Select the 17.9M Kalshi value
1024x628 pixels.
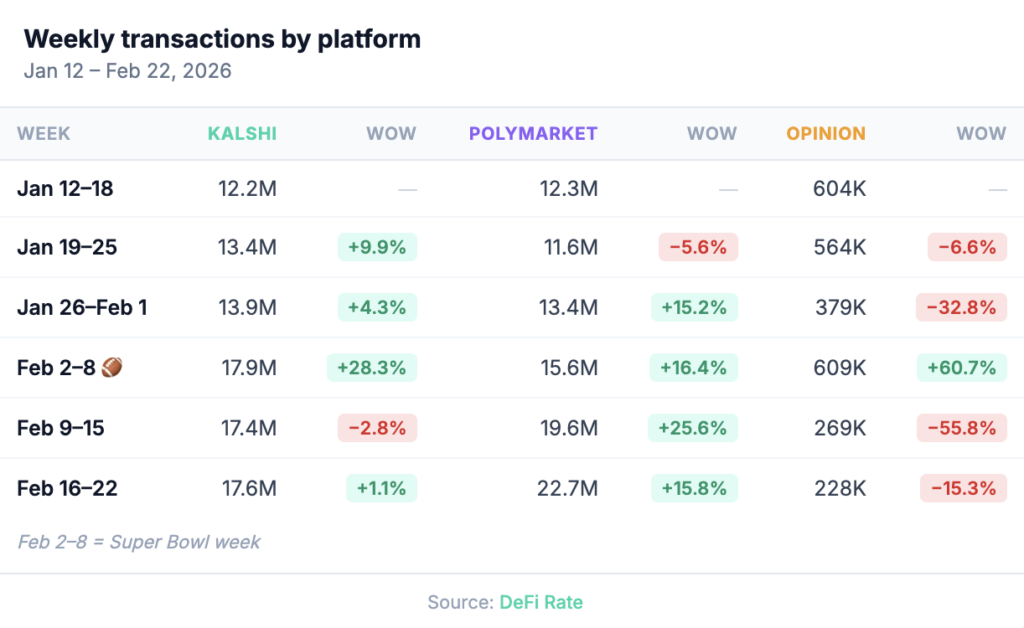[248, 368]
